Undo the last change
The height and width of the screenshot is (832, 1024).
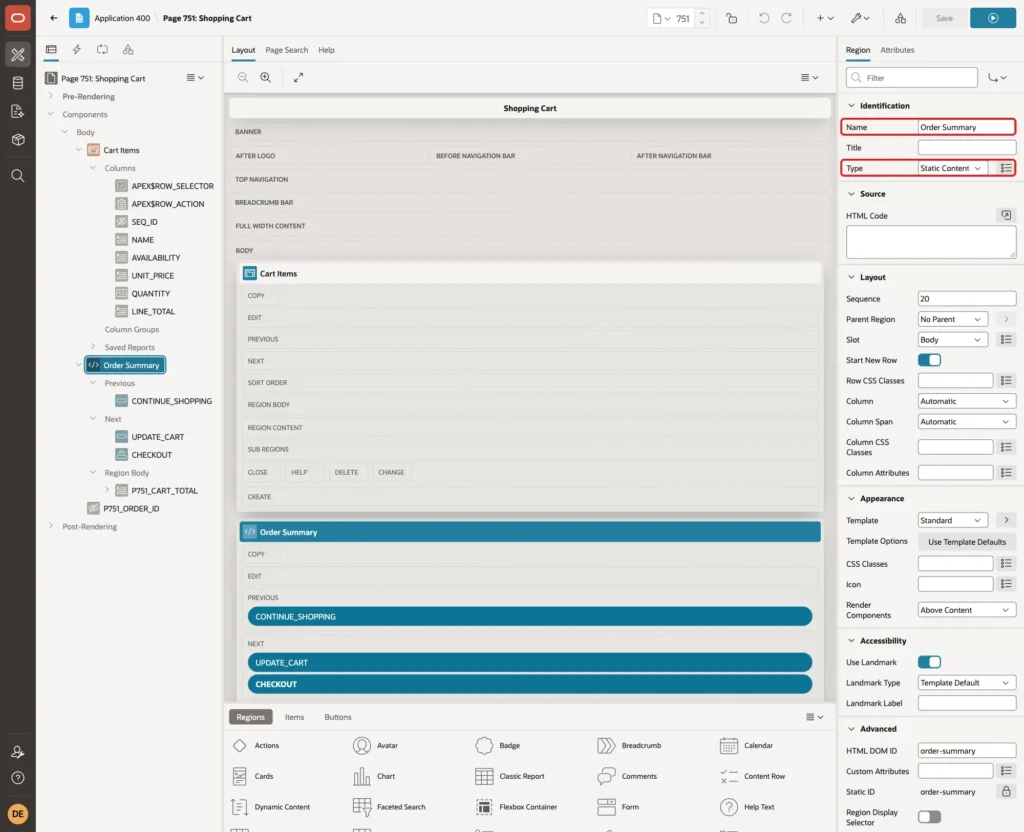point(763,18)
